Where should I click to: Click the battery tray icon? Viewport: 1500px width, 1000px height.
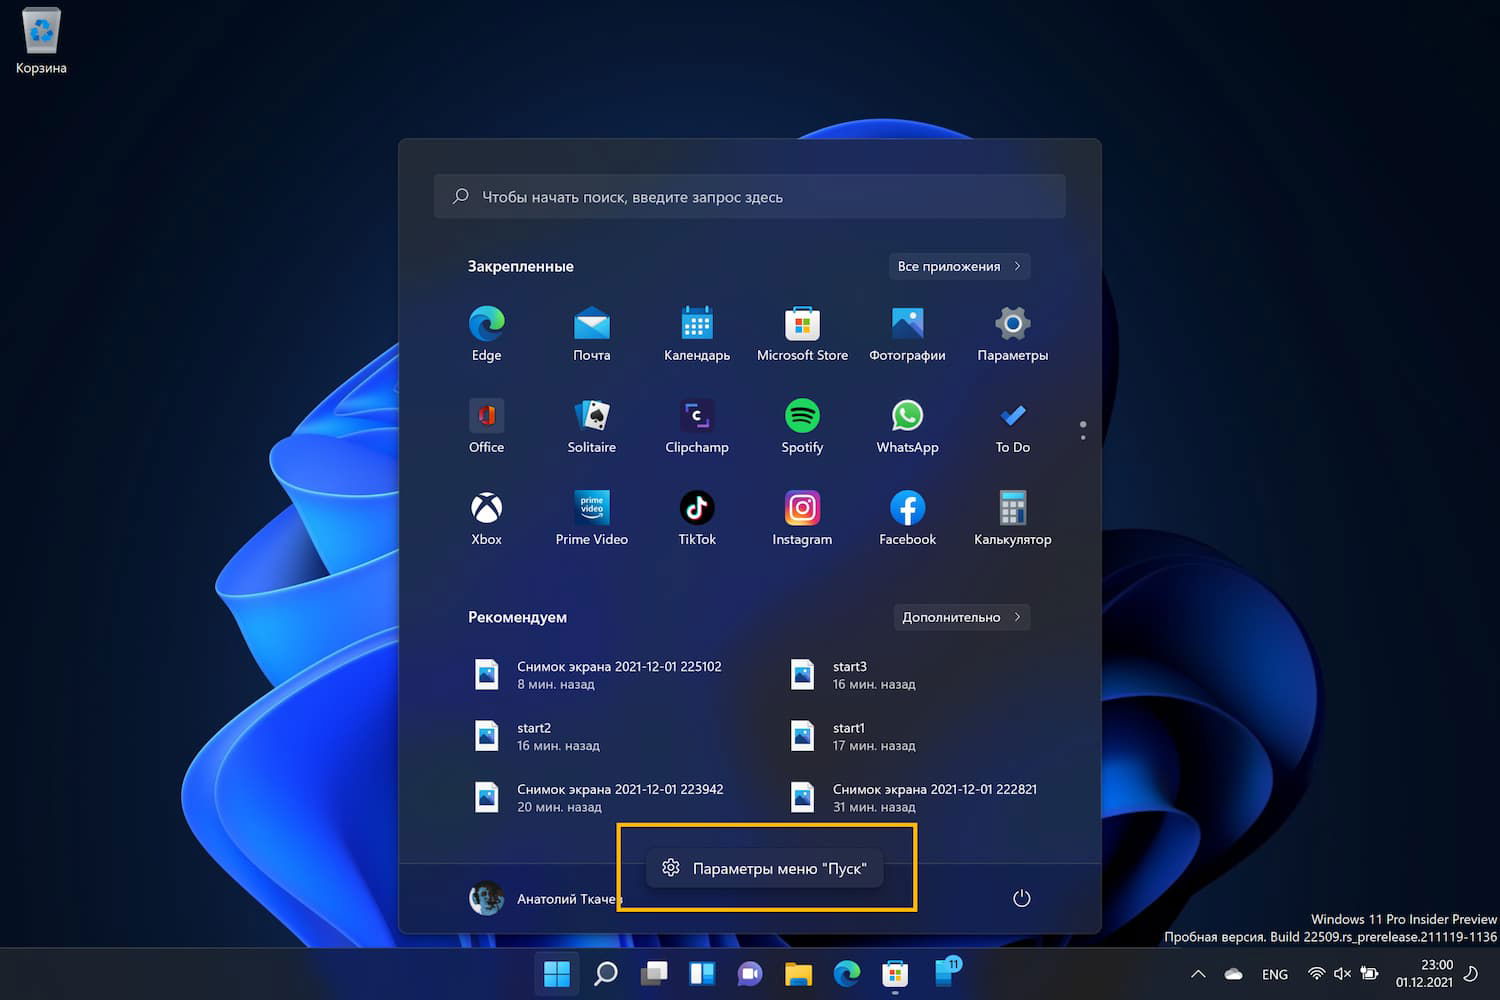(1369, 974)
